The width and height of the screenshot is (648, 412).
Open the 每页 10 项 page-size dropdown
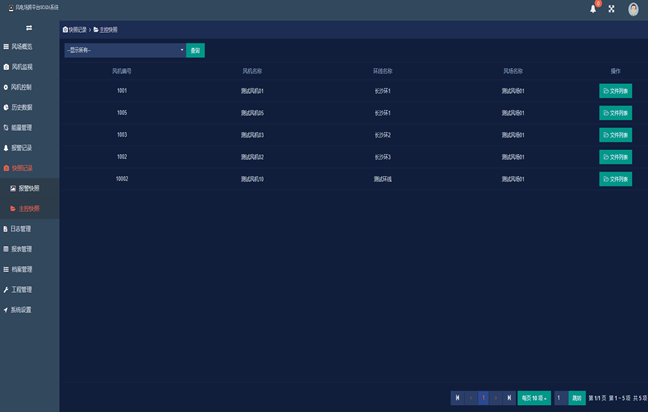(x=534, y=398)
